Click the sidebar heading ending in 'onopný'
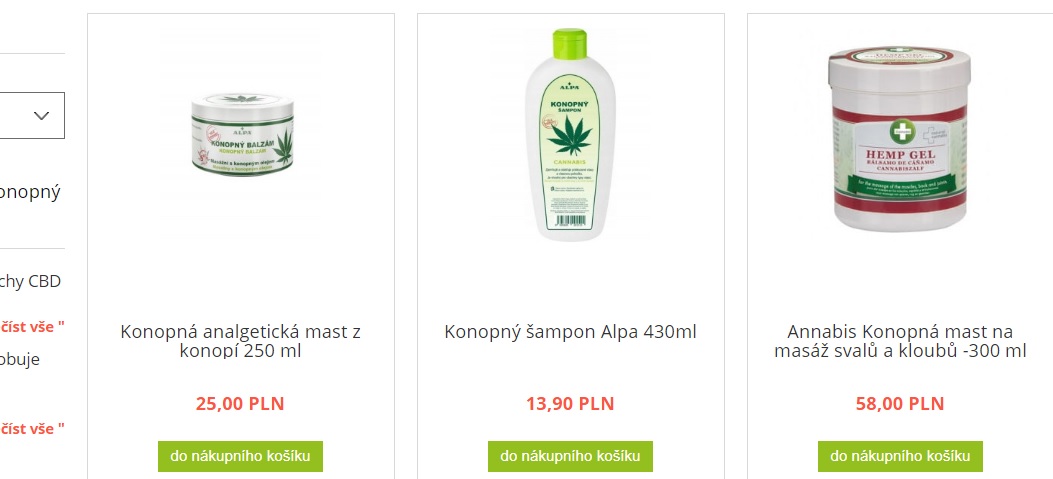Screen dimensions: 1053x479 30,193
